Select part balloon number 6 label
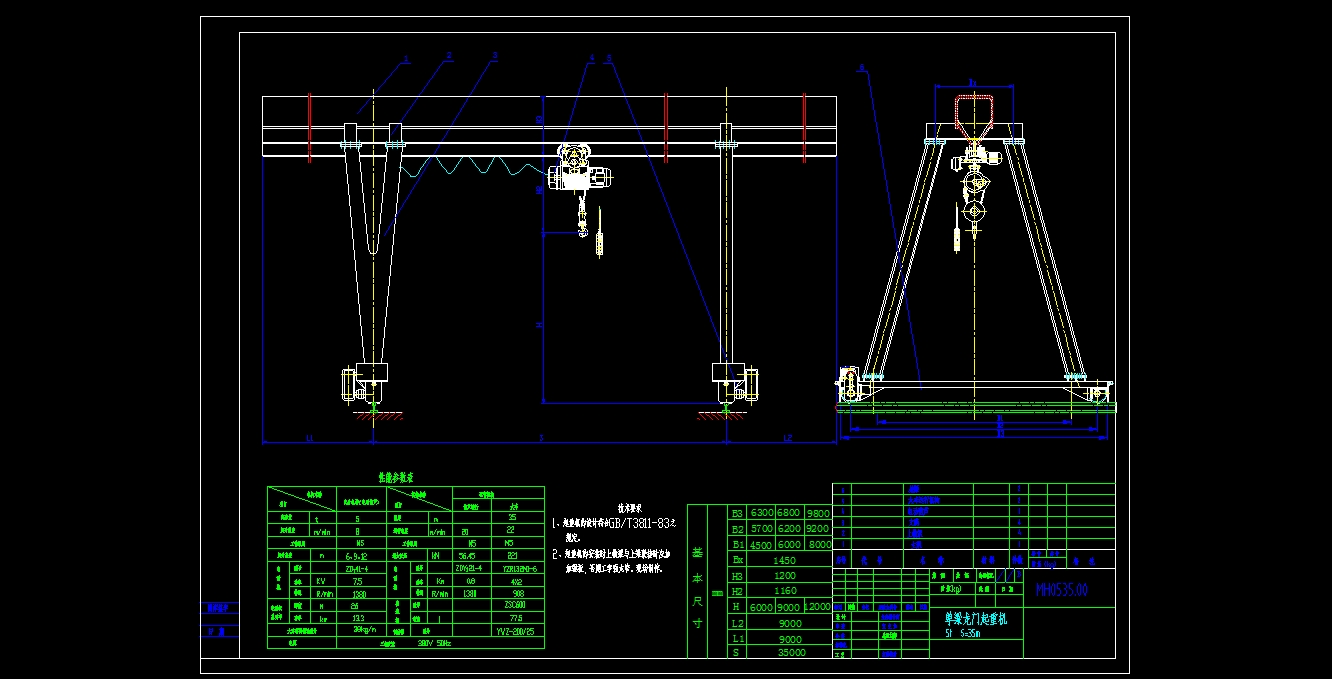This screenshot has width=1332, height=679. [x=862, y=69]
